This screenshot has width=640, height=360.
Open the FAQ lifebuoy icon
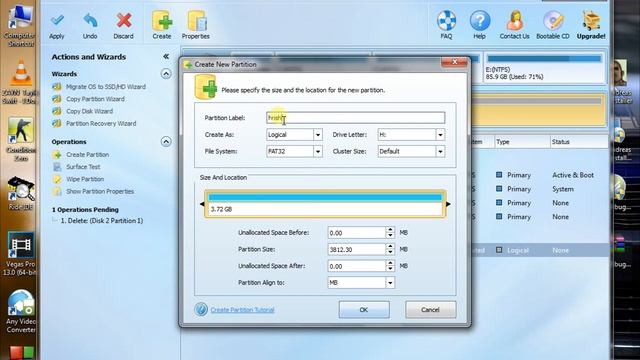[446, 20]
